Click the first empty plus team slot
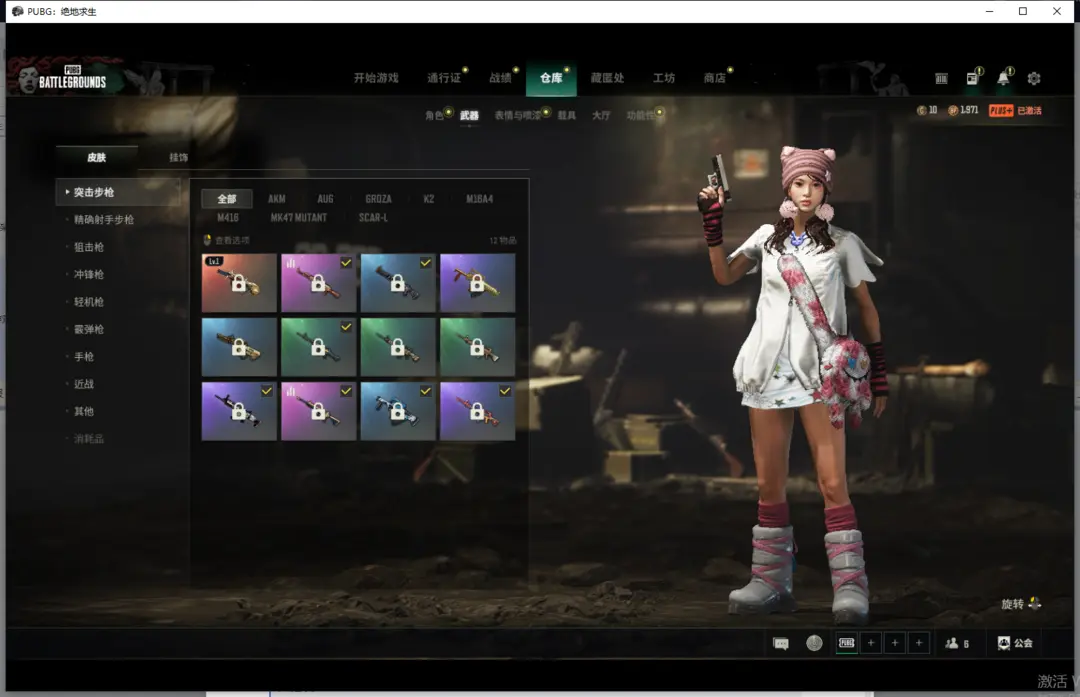 click(x=871, y=643)
